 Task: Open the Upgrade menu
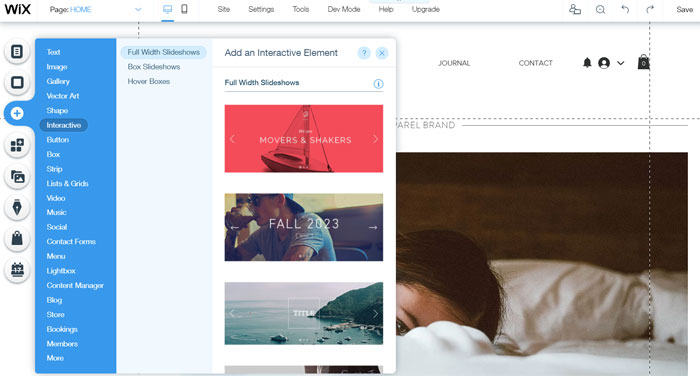[425, 9]
